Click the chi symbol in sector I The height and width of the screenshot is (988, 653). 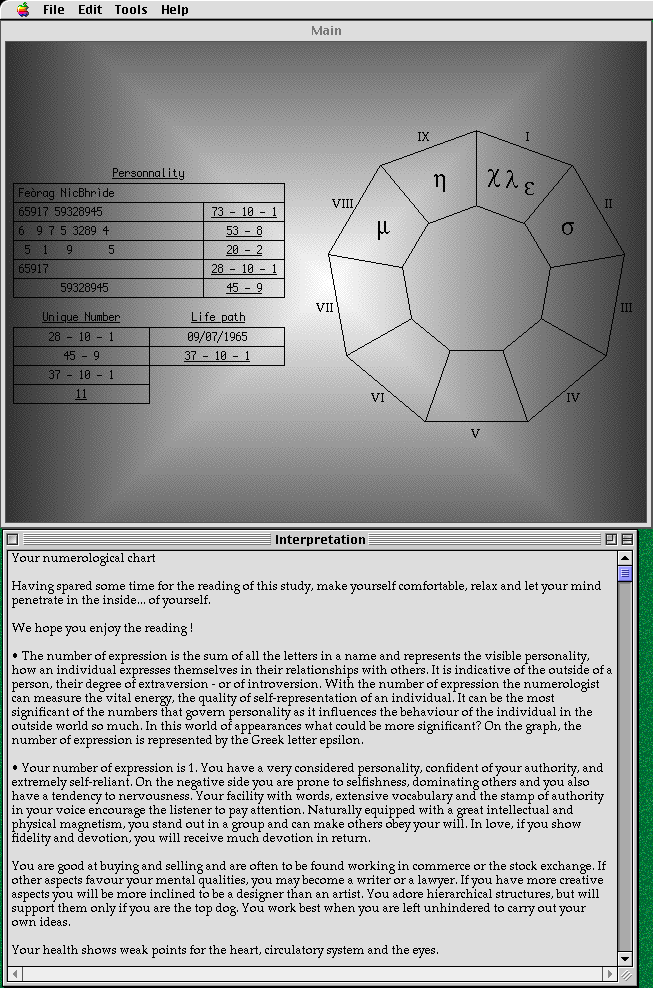494,178
